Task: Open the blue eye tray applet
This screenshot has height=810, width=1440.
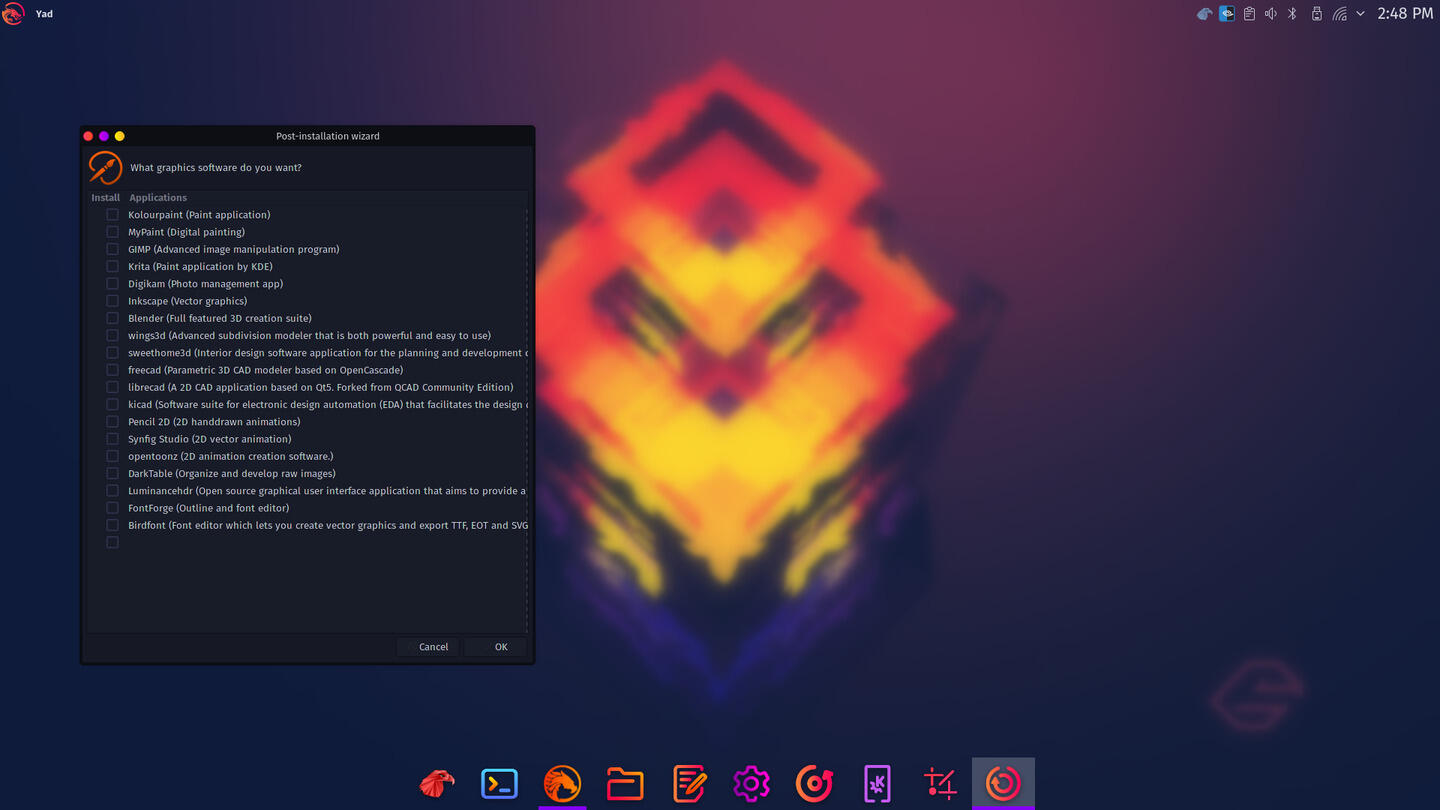Action: tap(1227, 14)
